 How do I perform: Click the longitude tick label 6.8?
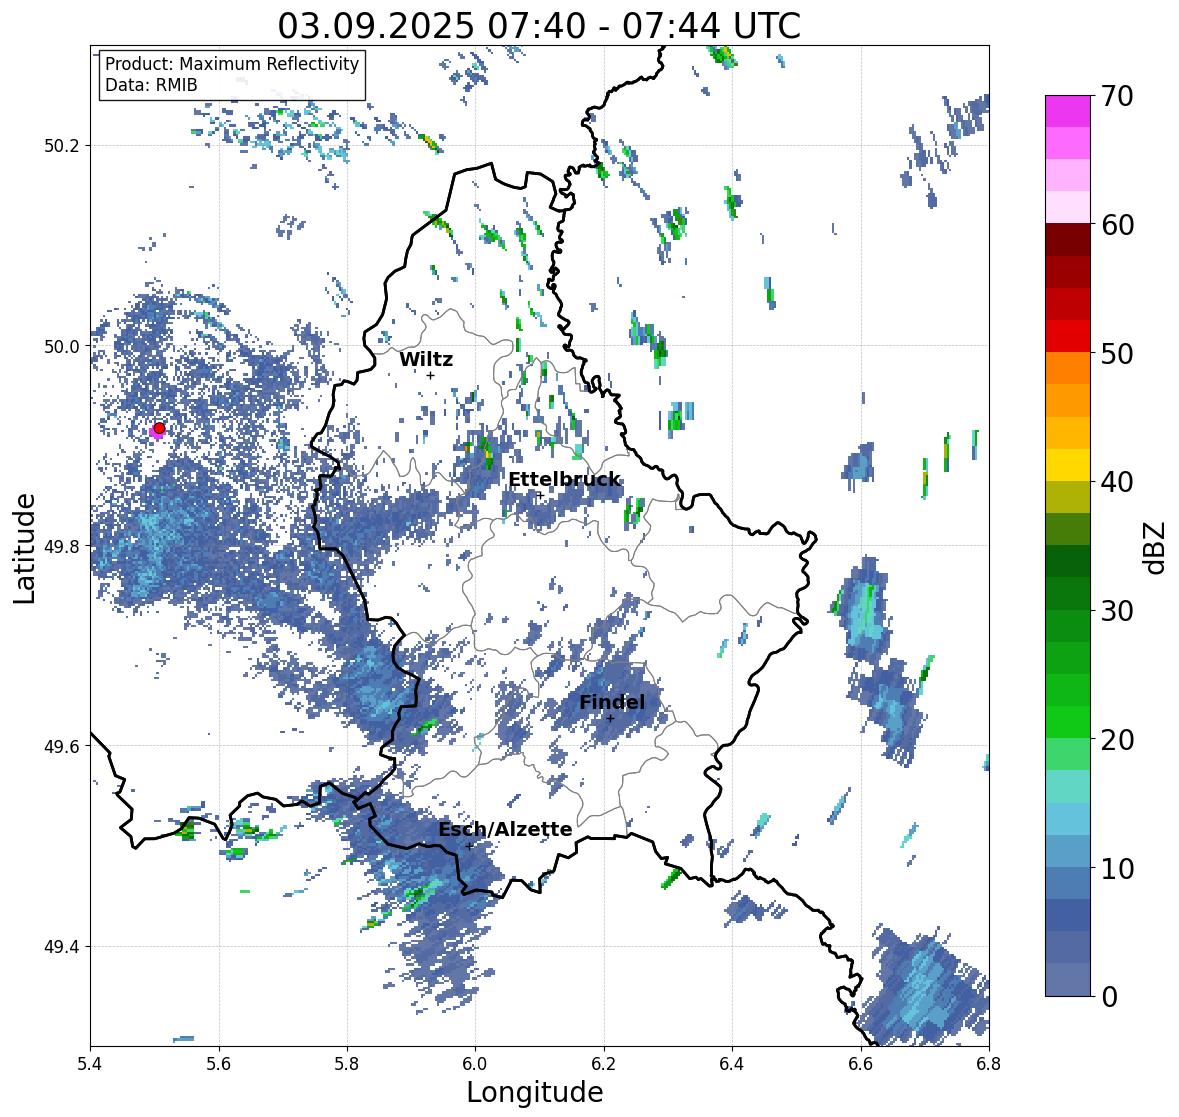pos(989,1063)
